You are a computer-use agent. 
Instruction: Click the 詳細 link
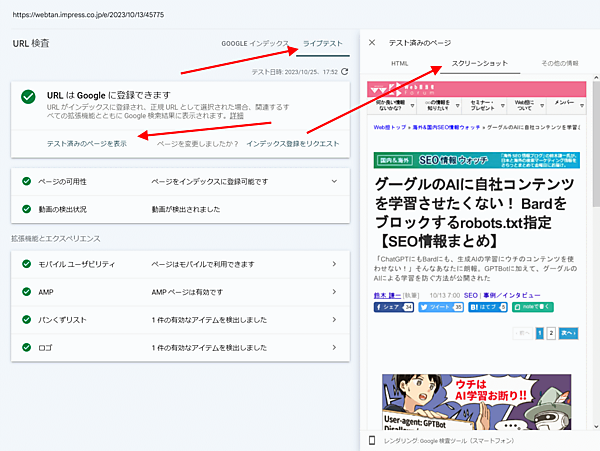236,116
